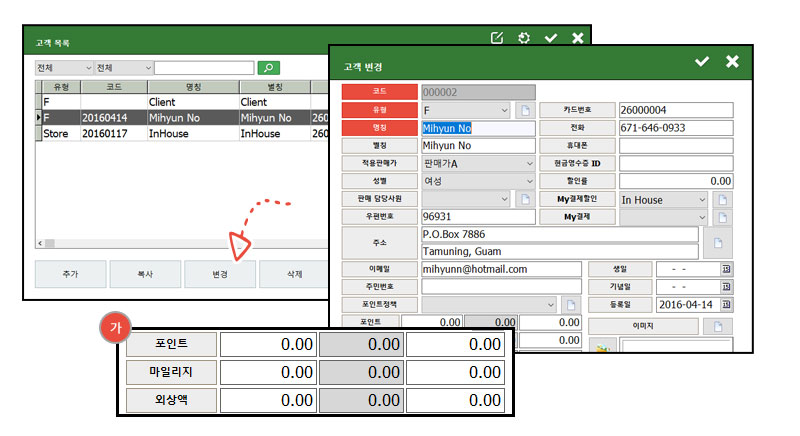Open lookup icon next to 판매 담당사원
The image size is (800, 436).
click(x=525, y=199)
